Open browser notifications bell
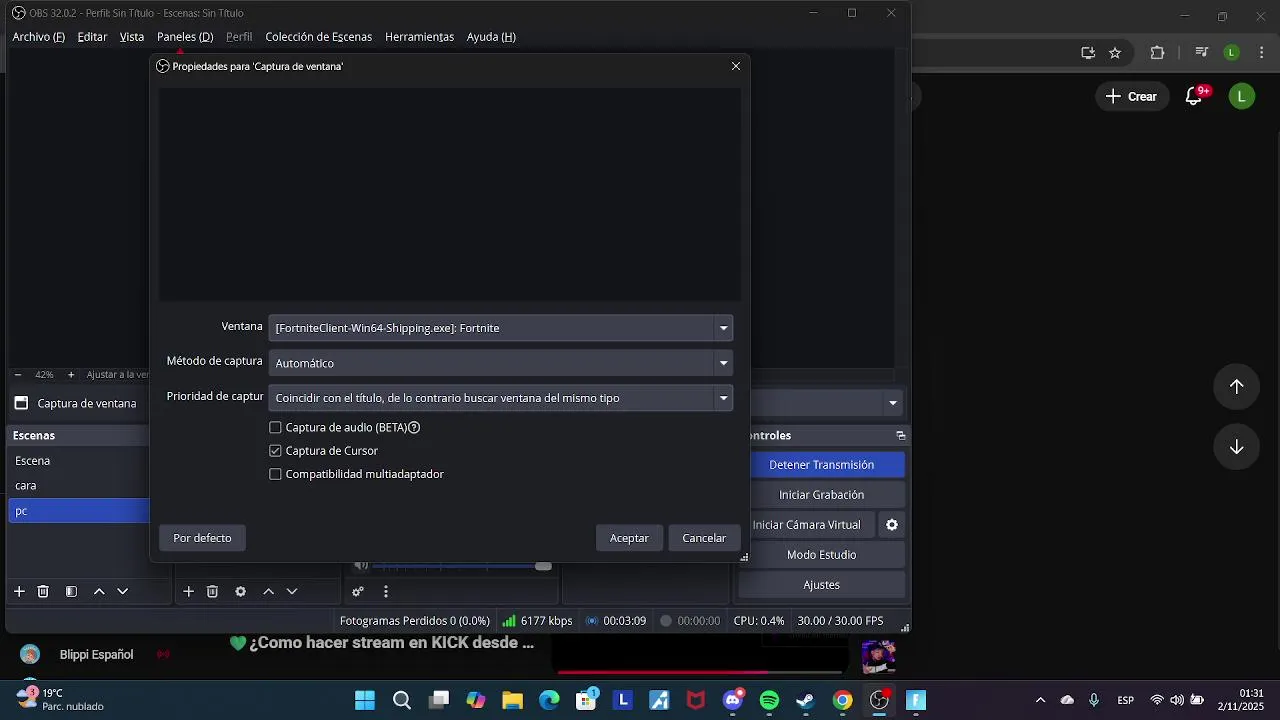1280x720 pixels. [1194, 96]
